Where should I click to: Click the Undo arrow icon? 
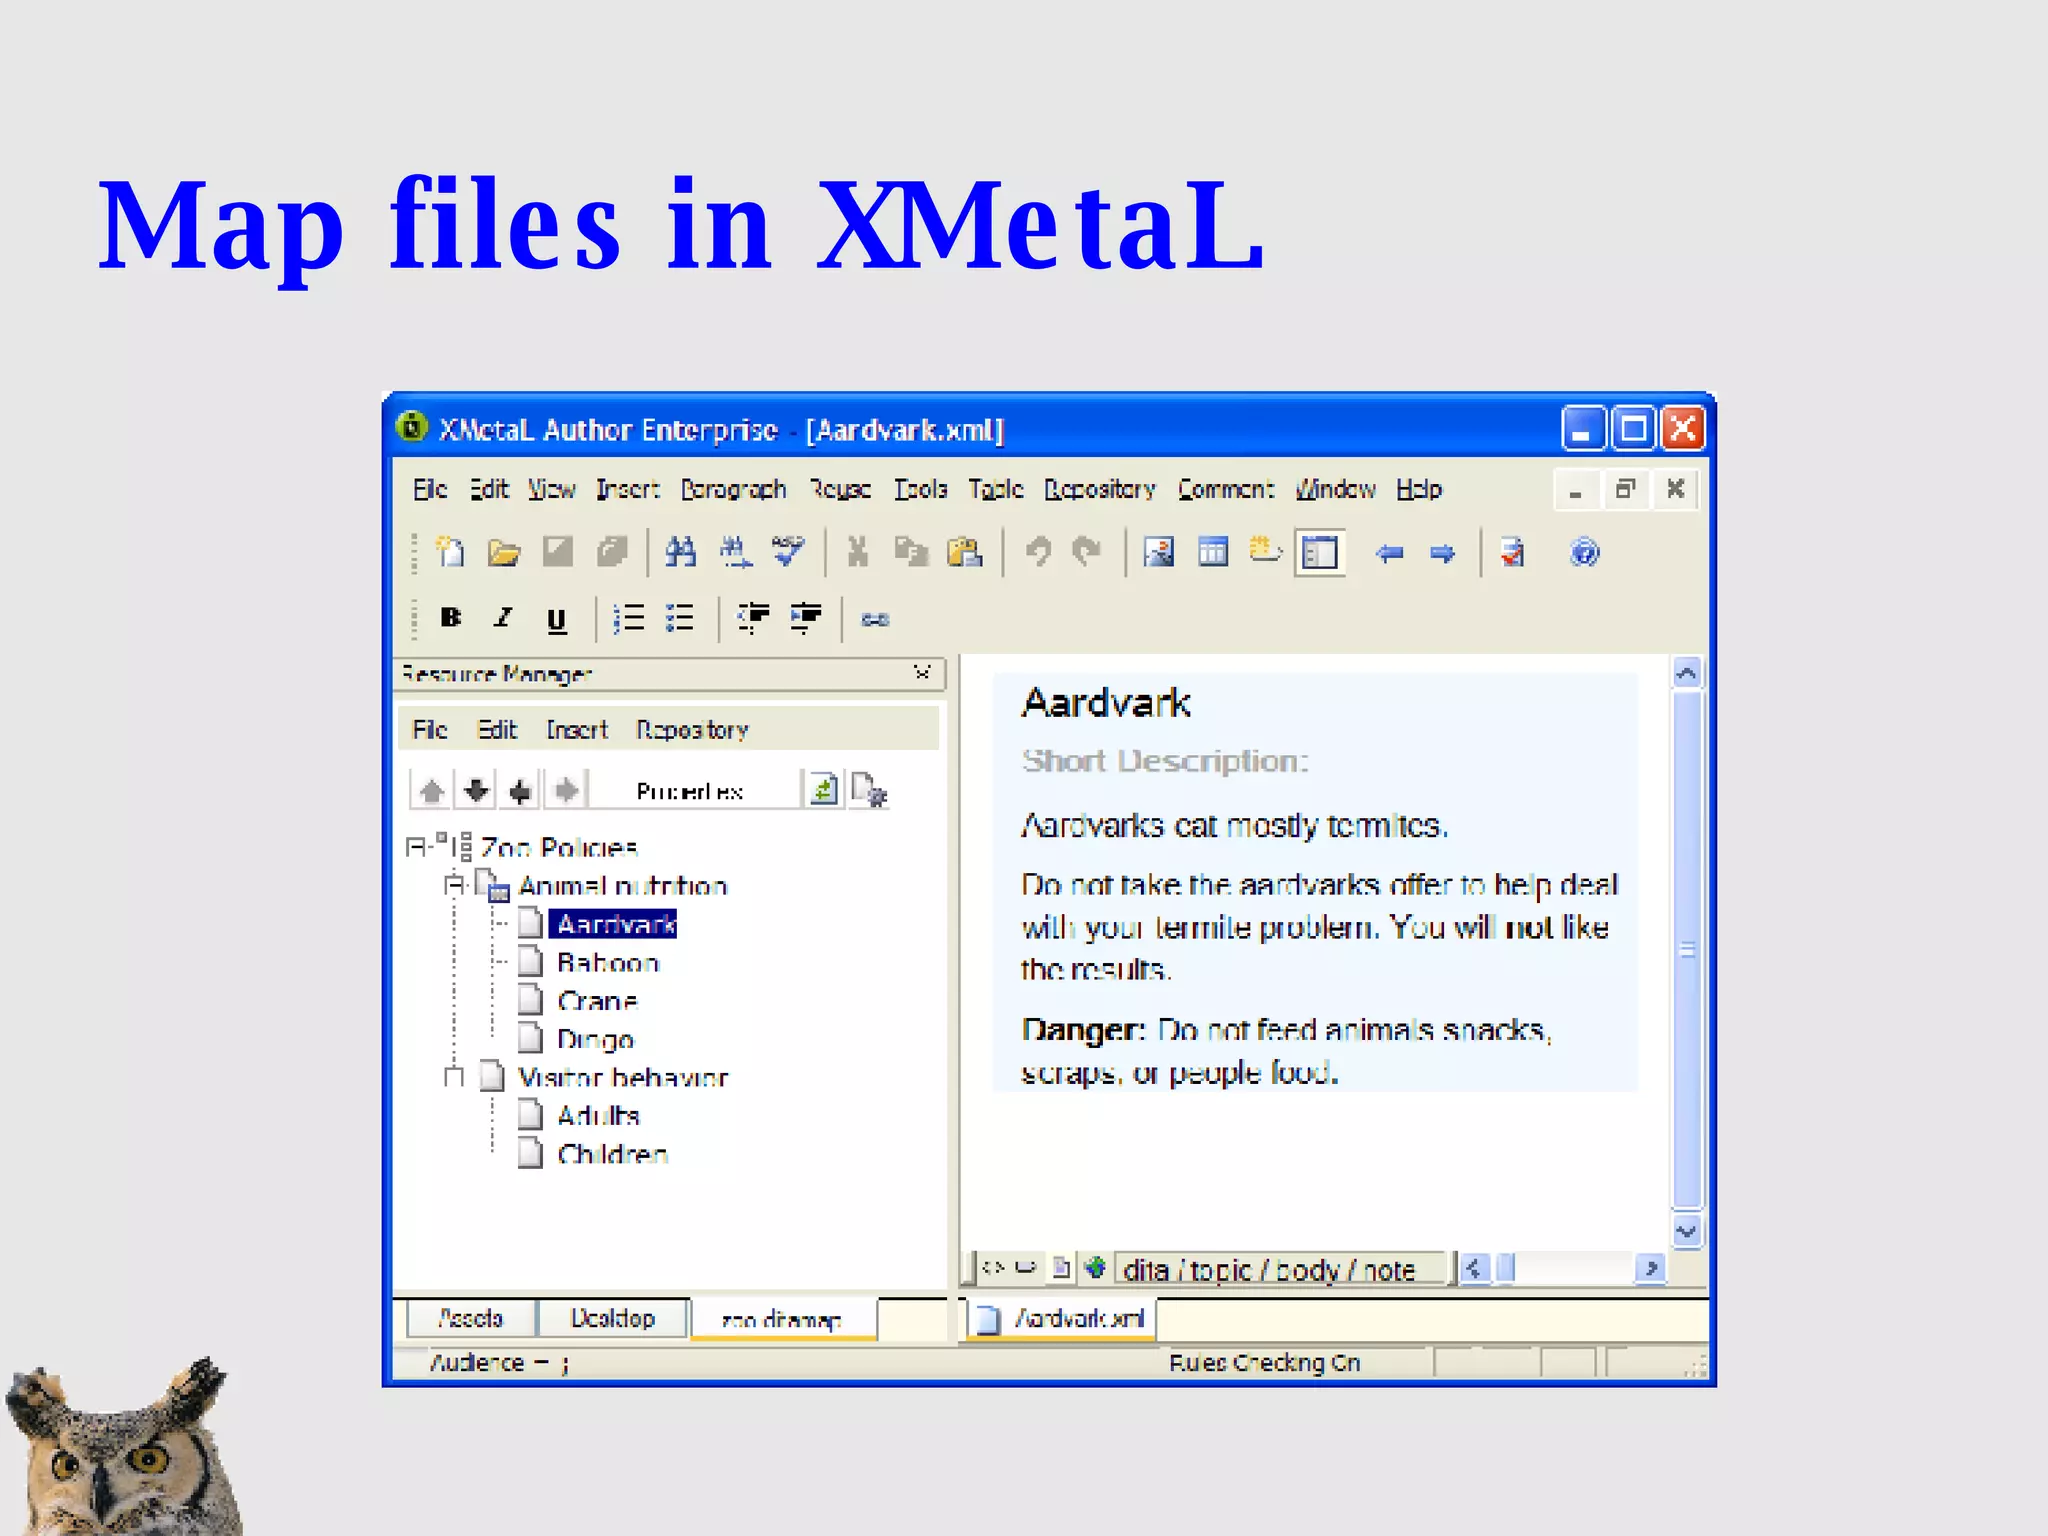[1039, 552]
